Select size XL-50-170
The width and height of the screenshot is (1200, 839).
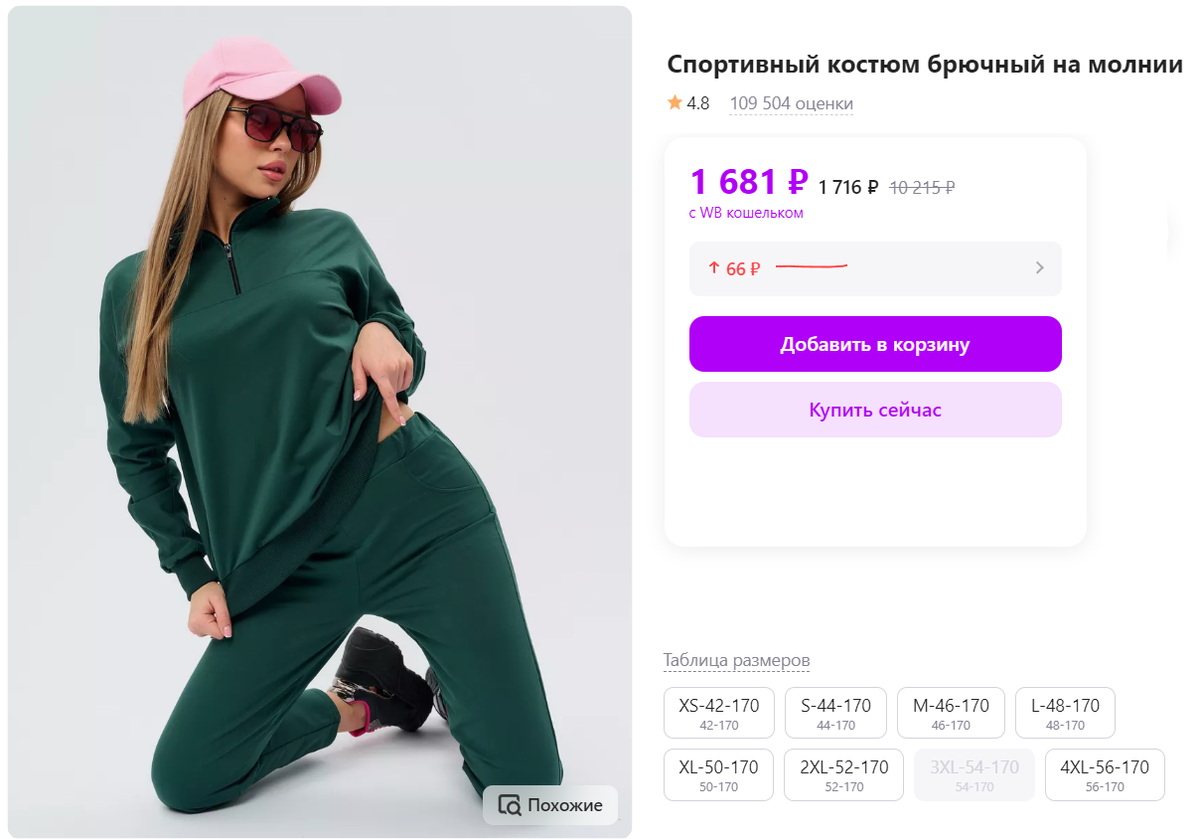[718, 774]
